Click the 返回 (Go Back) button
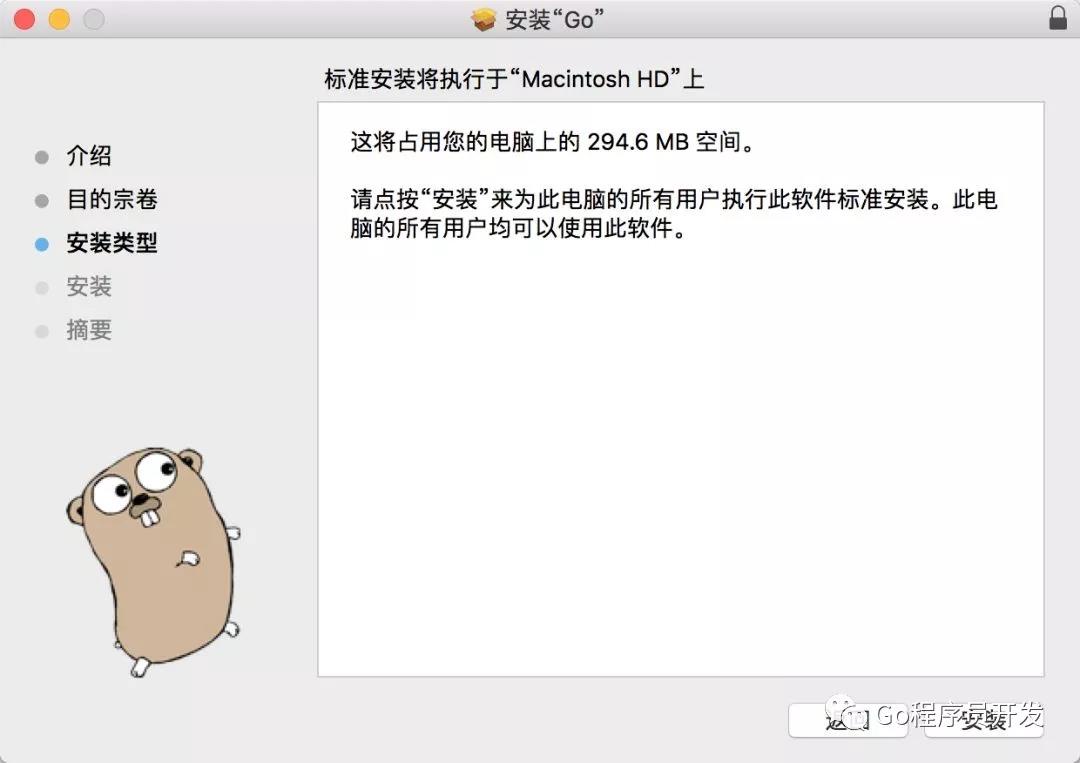The height and width of the screenshot is (763, 1080). [848, 720]
